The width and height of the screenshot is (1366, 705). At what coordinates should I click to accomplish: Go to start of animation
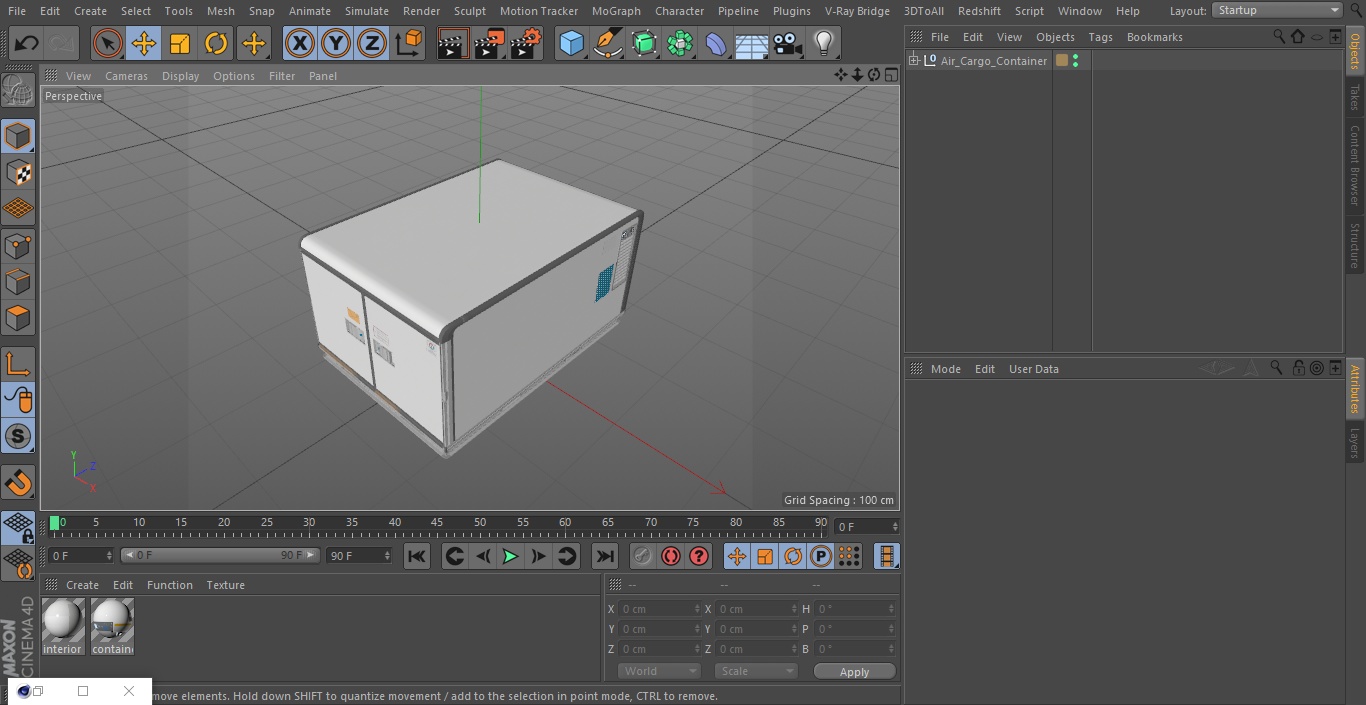417,557
